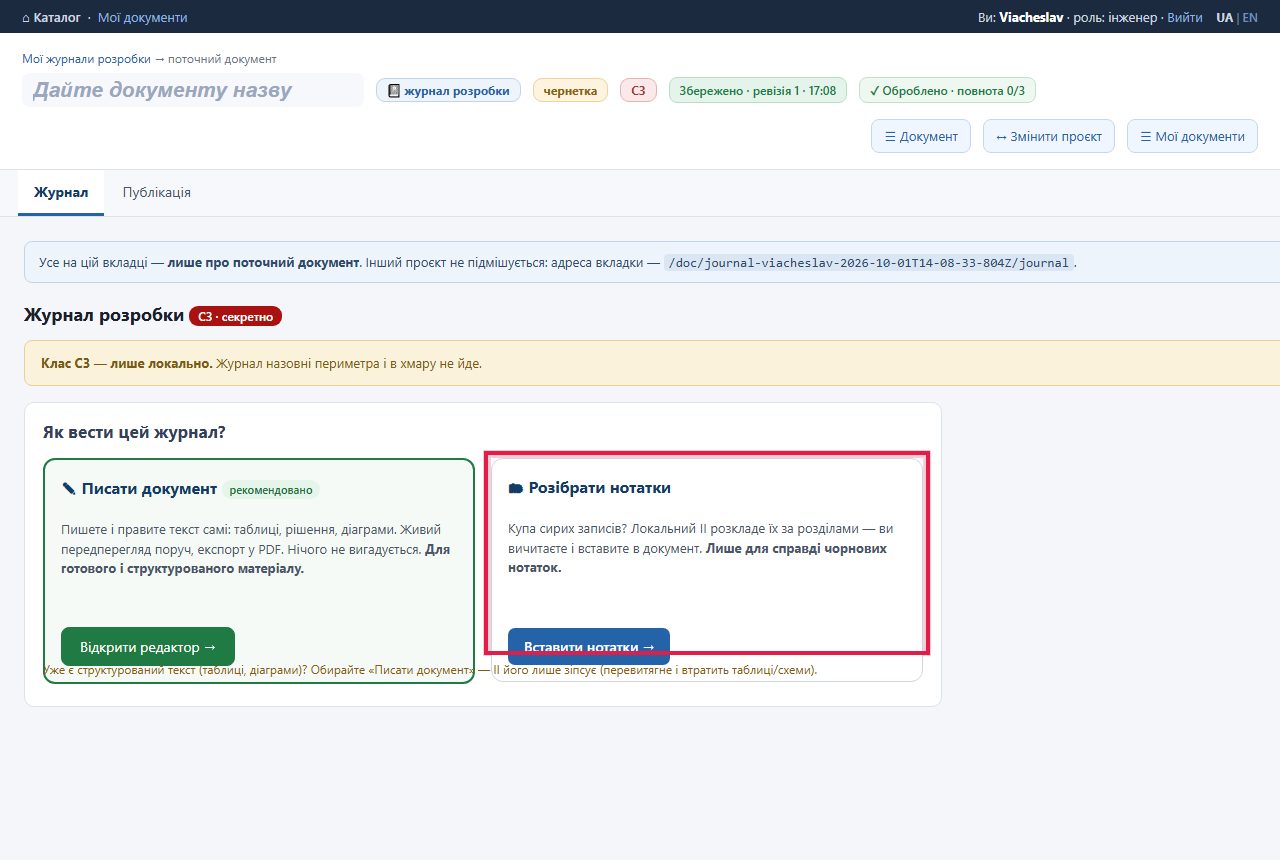Image resolution: width=1280 pixels, height=860 pixels.
Task: Click the folder icon beside Розібрати нотатки
Action: point(516,488)
